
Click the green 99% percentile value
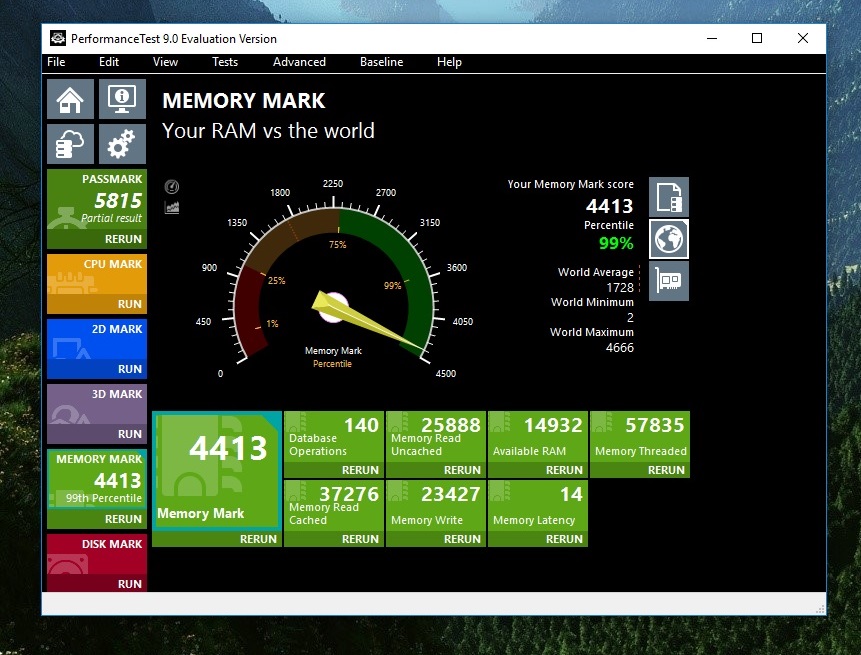(616, 243)
